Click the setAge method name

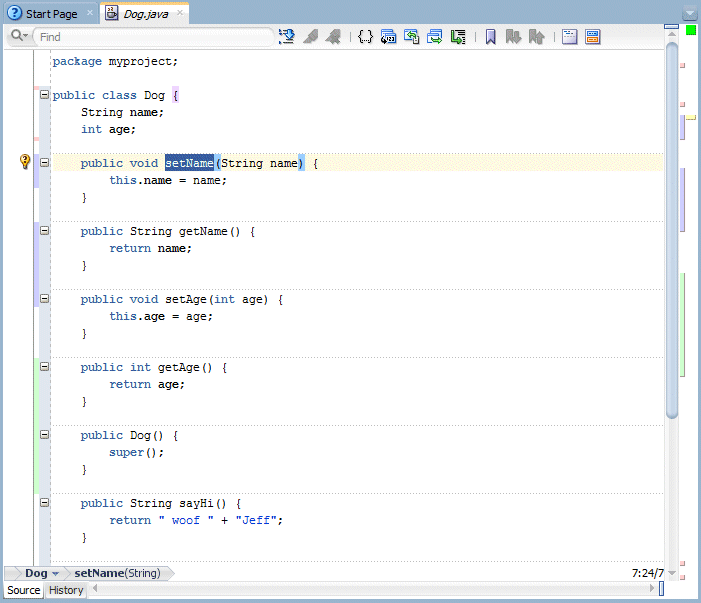(186, 299)
